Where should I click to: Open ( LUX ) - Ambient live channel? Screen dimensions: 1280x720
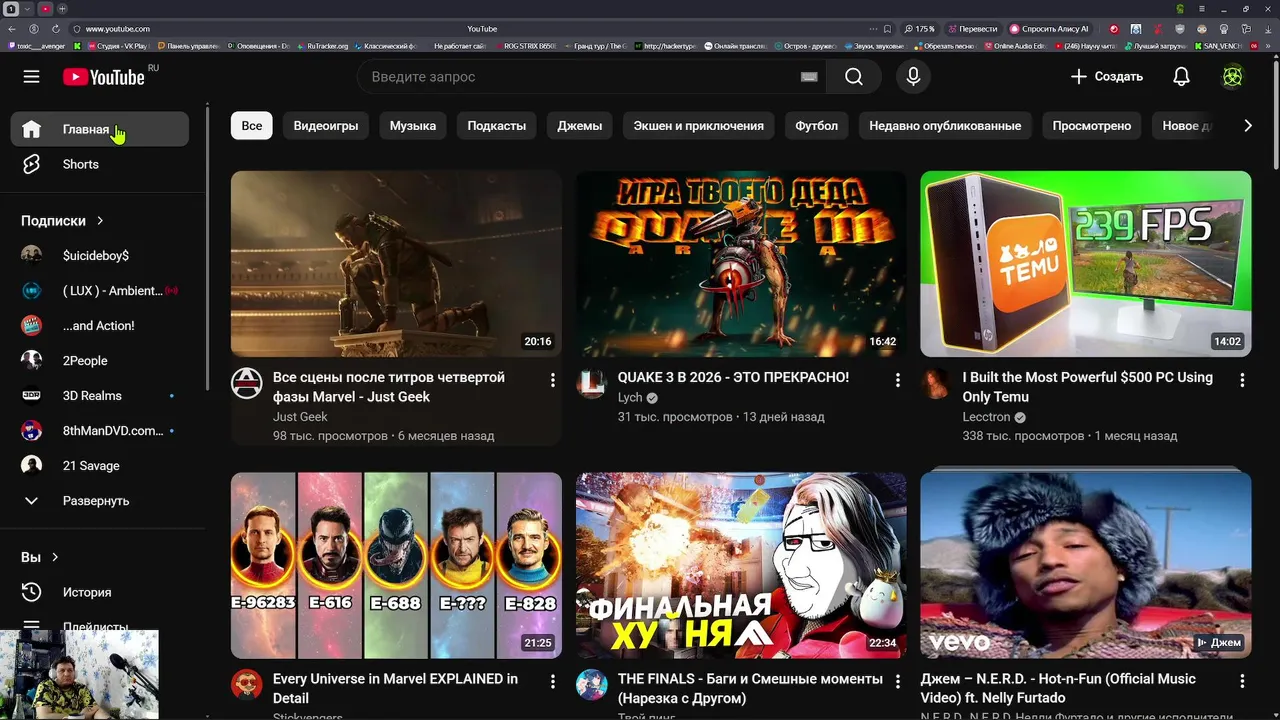pos(99,291)
